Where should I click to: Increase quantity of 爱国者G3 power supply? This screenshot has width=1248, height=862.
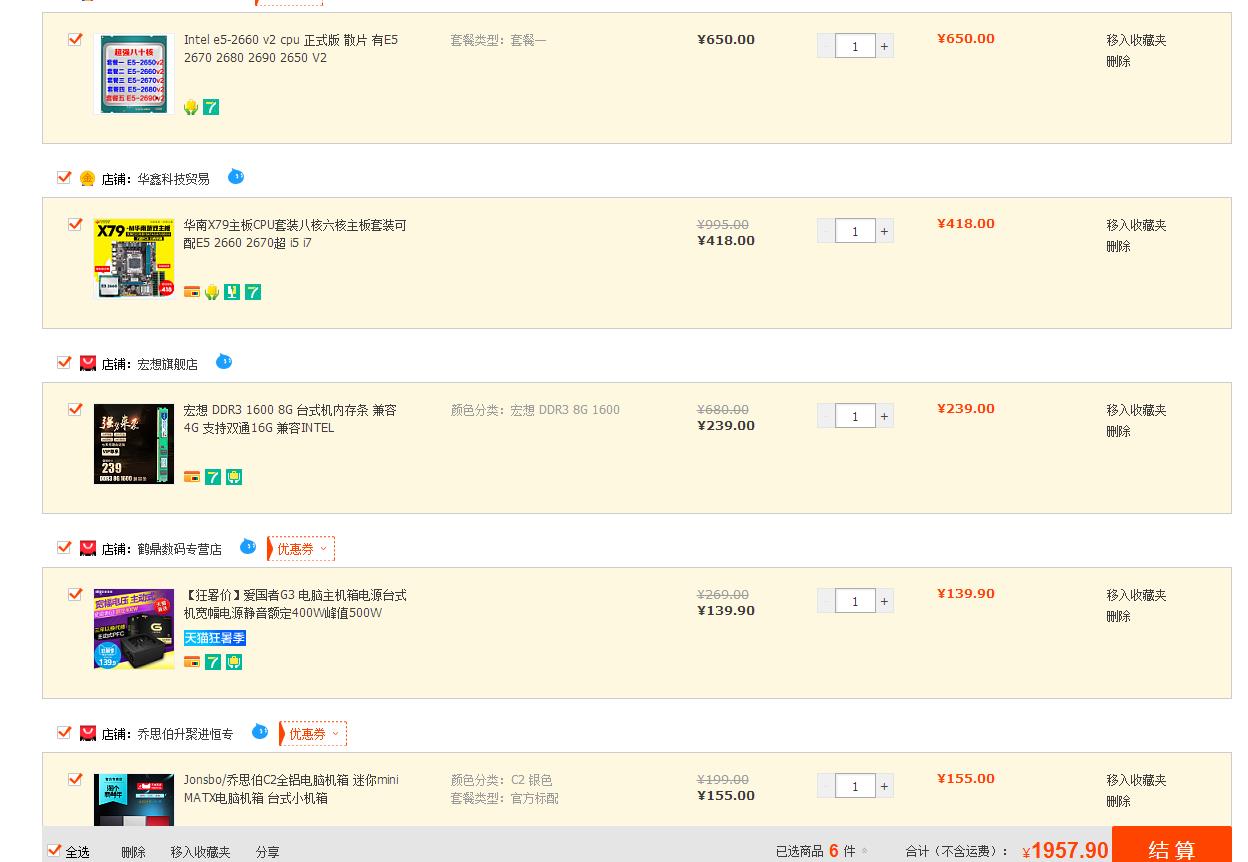pyautogui.click(x=884, y=601)
